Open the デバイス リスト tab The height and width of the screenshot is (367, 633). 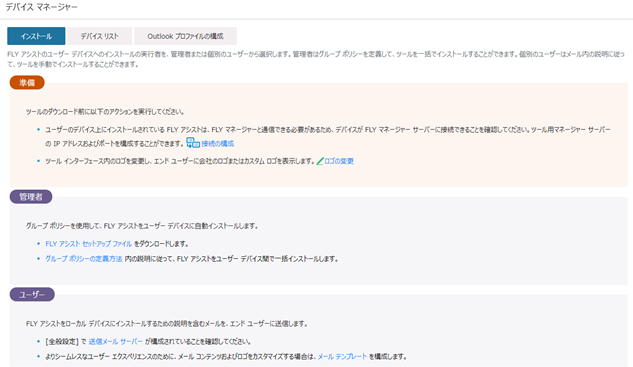(99, 36)
